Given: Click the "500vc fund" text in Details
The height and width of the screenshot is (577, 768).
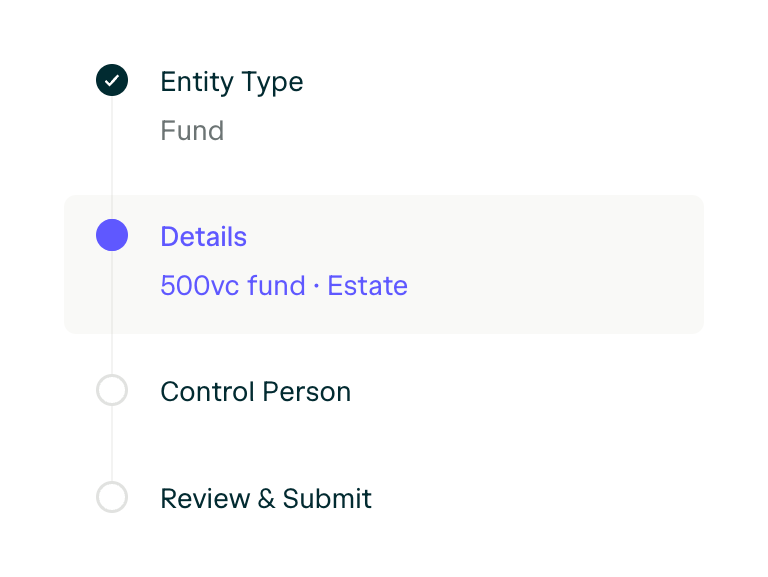Looking at the screenshot, I should [232, 286].
